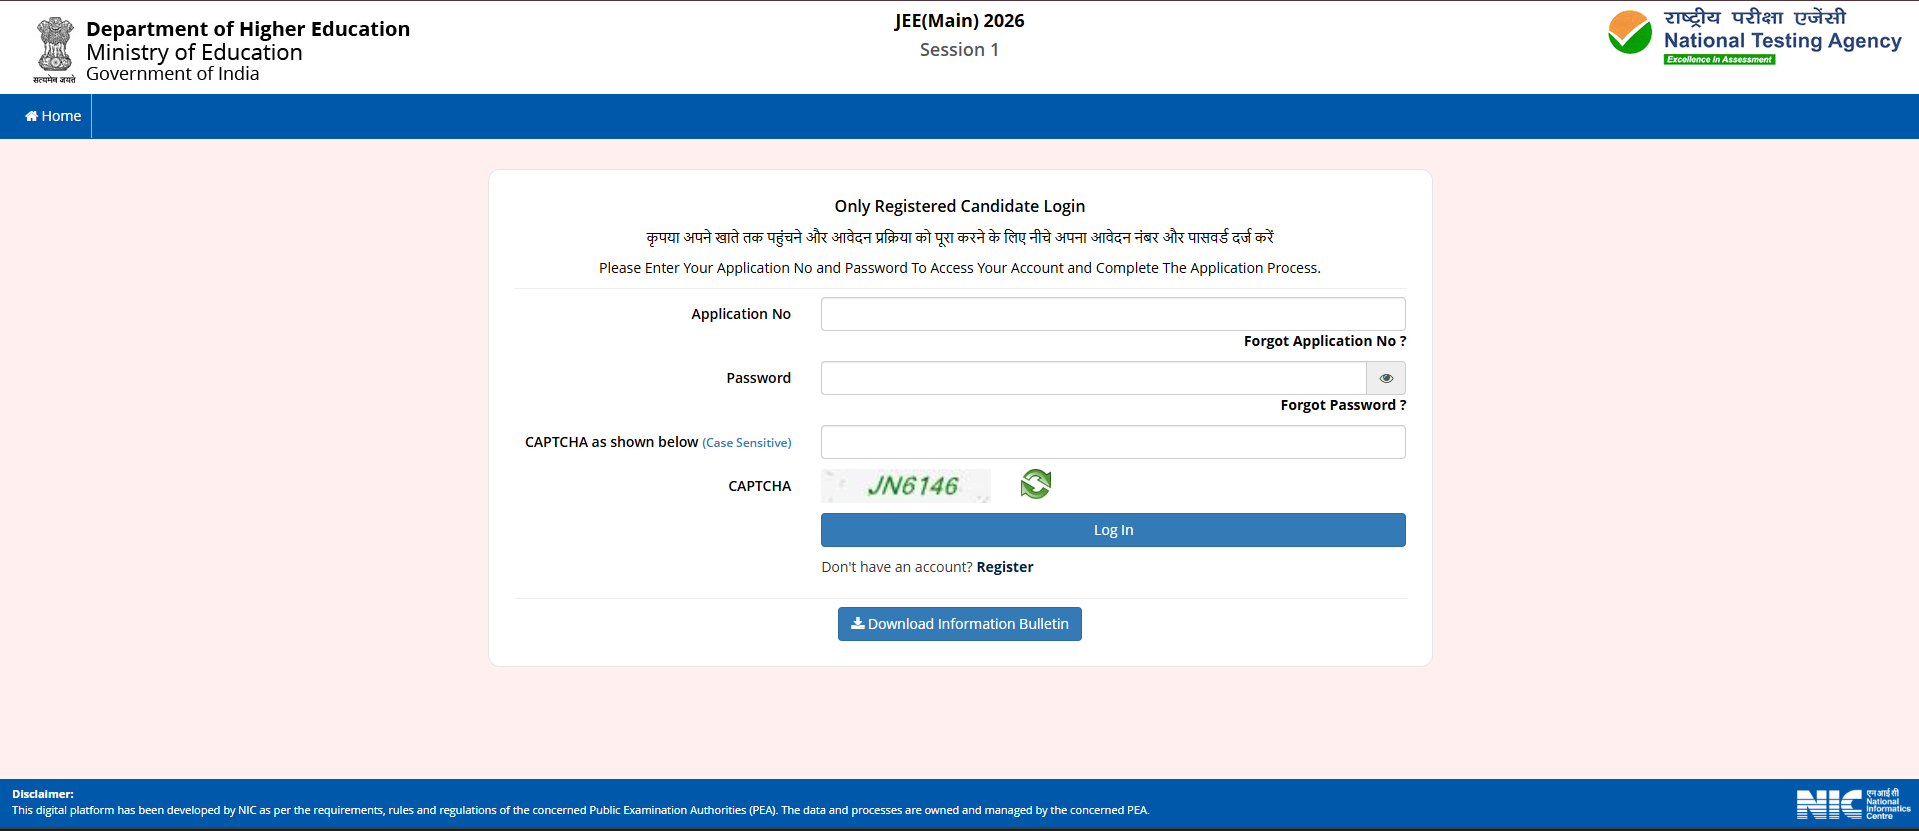Click the JEE(Main) 2026 heading
This screenshot has width=1919, height=831.
coord(959,21)
